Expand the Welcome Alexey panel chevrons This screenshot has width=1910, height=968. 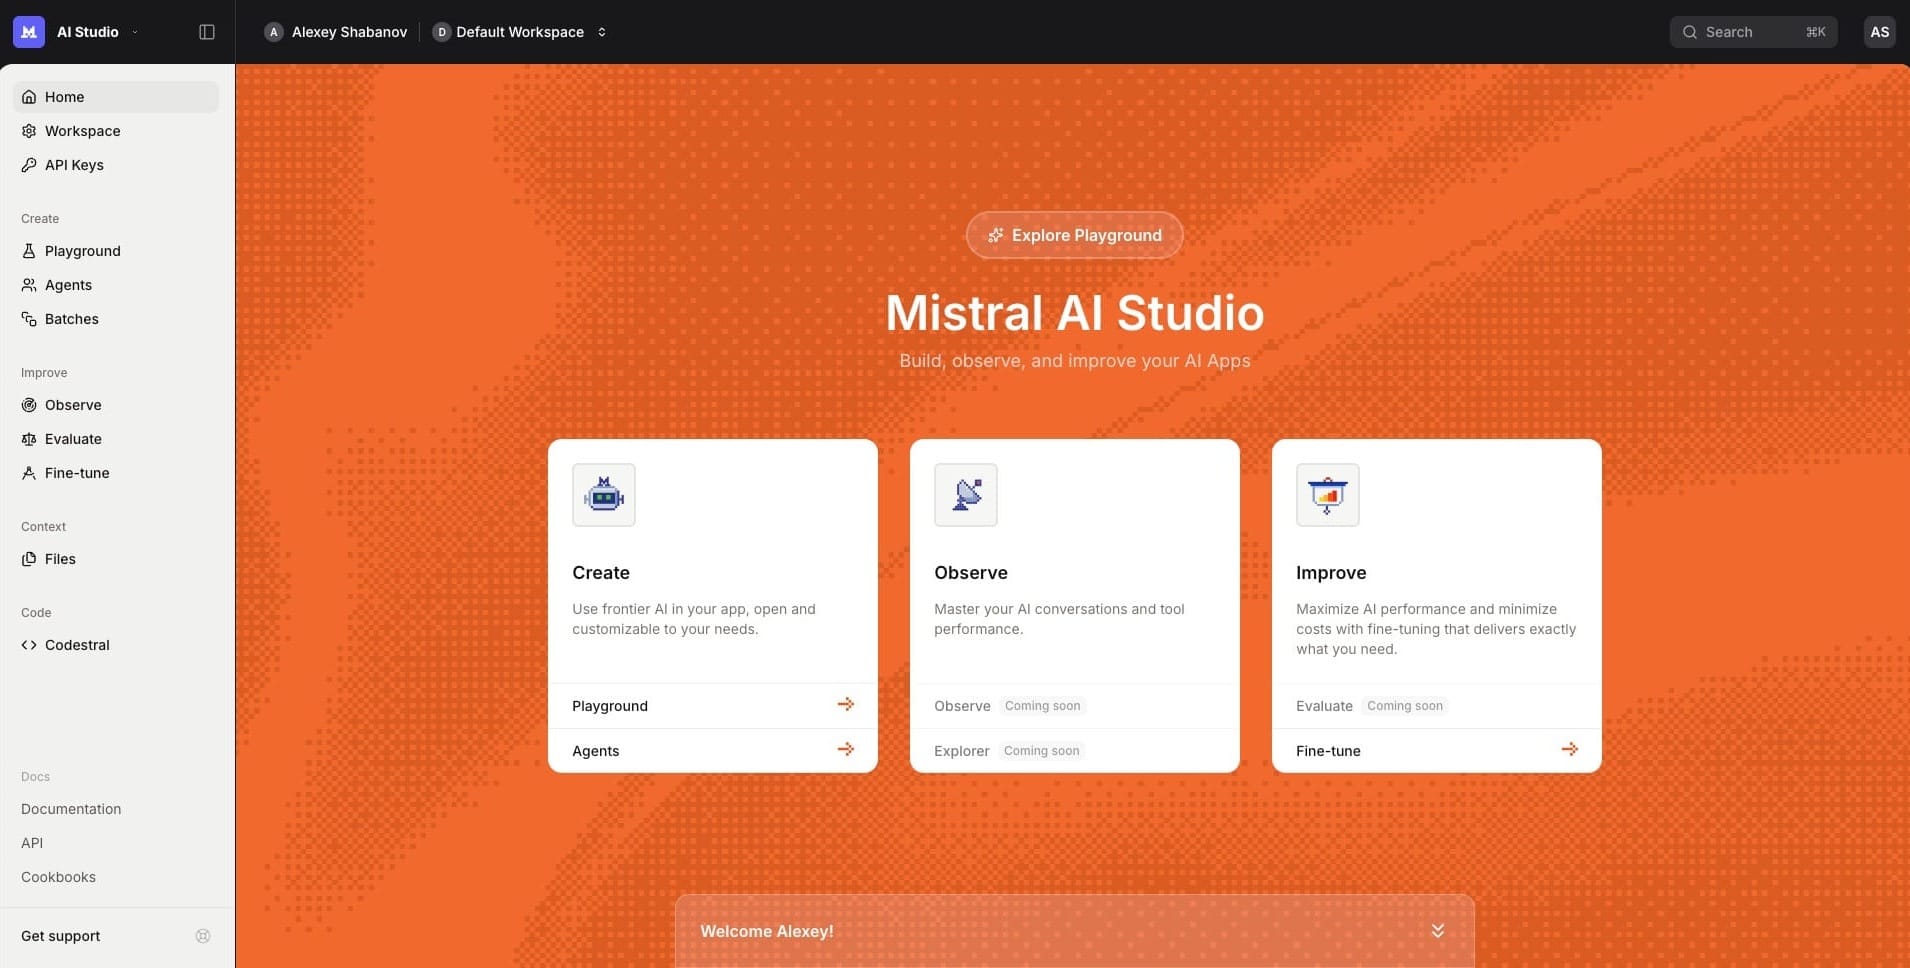[1437, 931]
